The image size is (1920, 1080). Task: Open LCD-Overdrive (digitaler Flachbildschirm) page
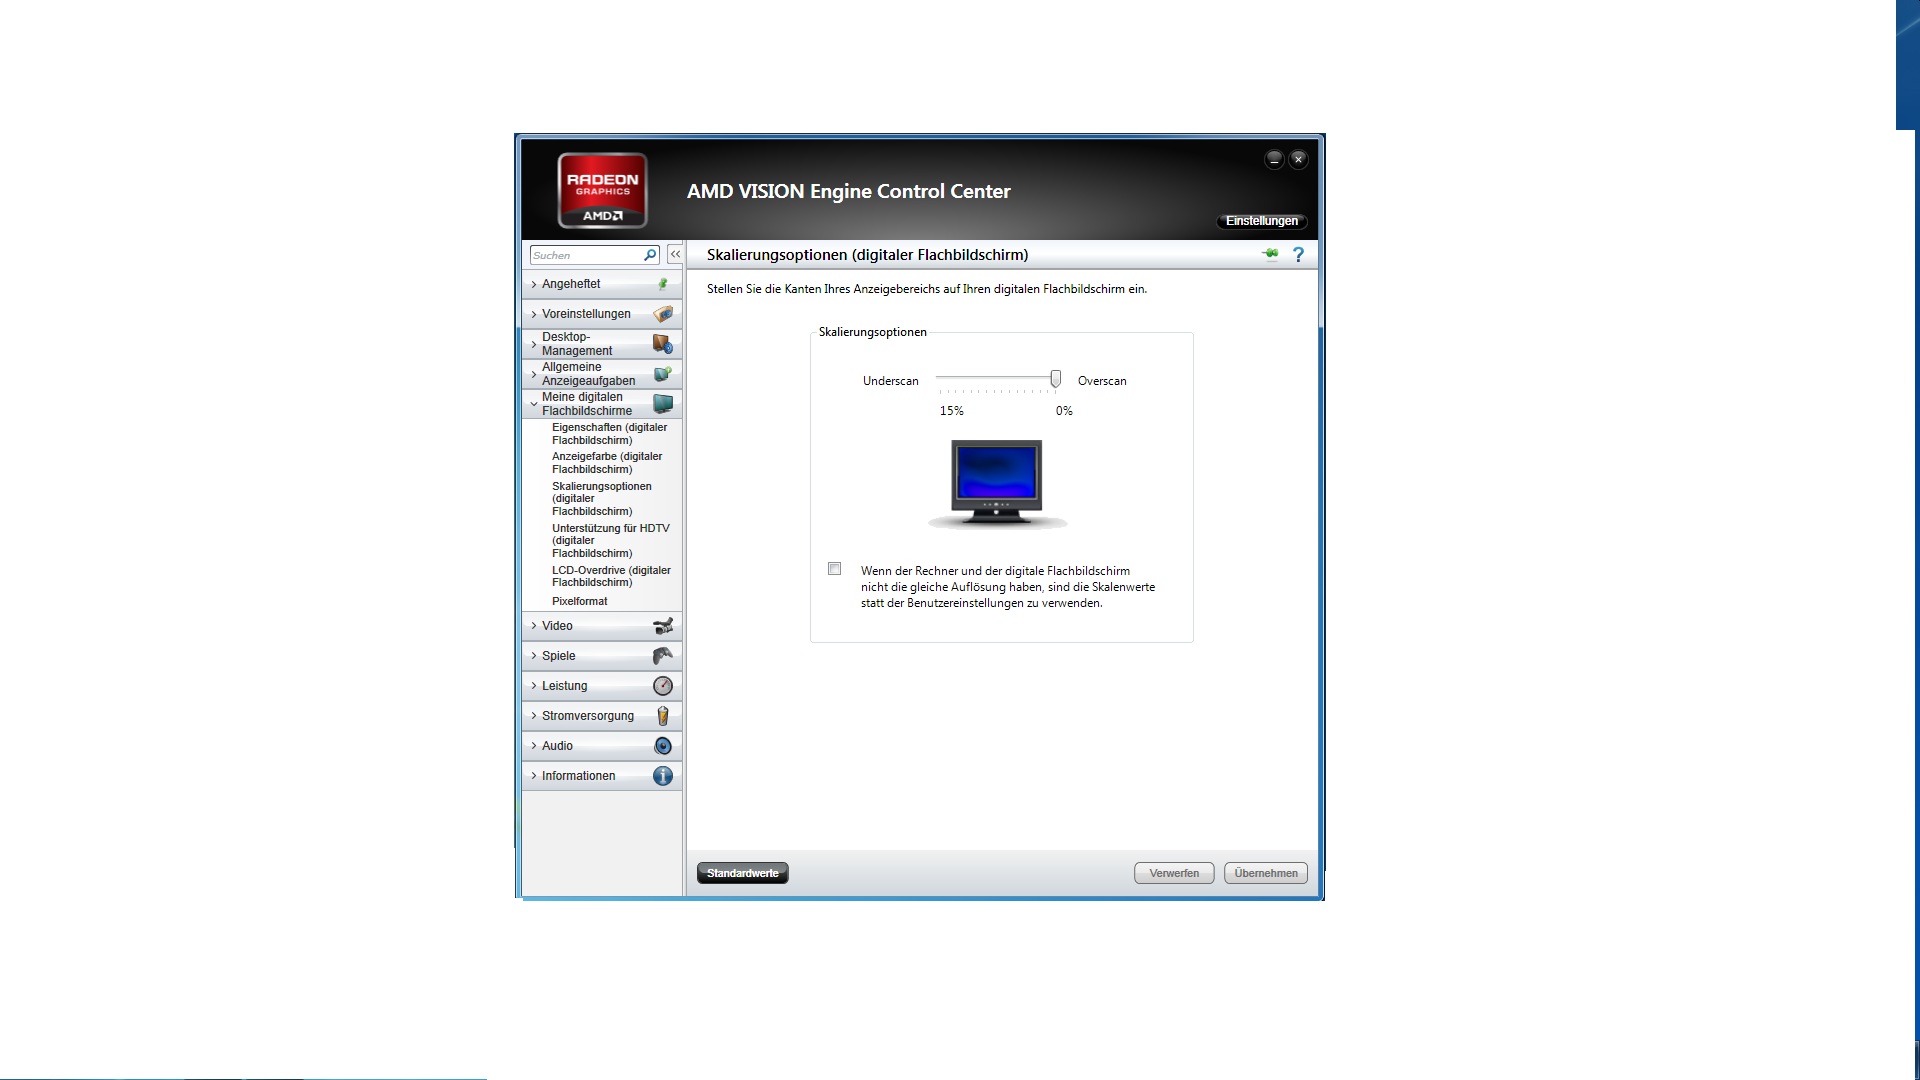(x=611, y=576)
